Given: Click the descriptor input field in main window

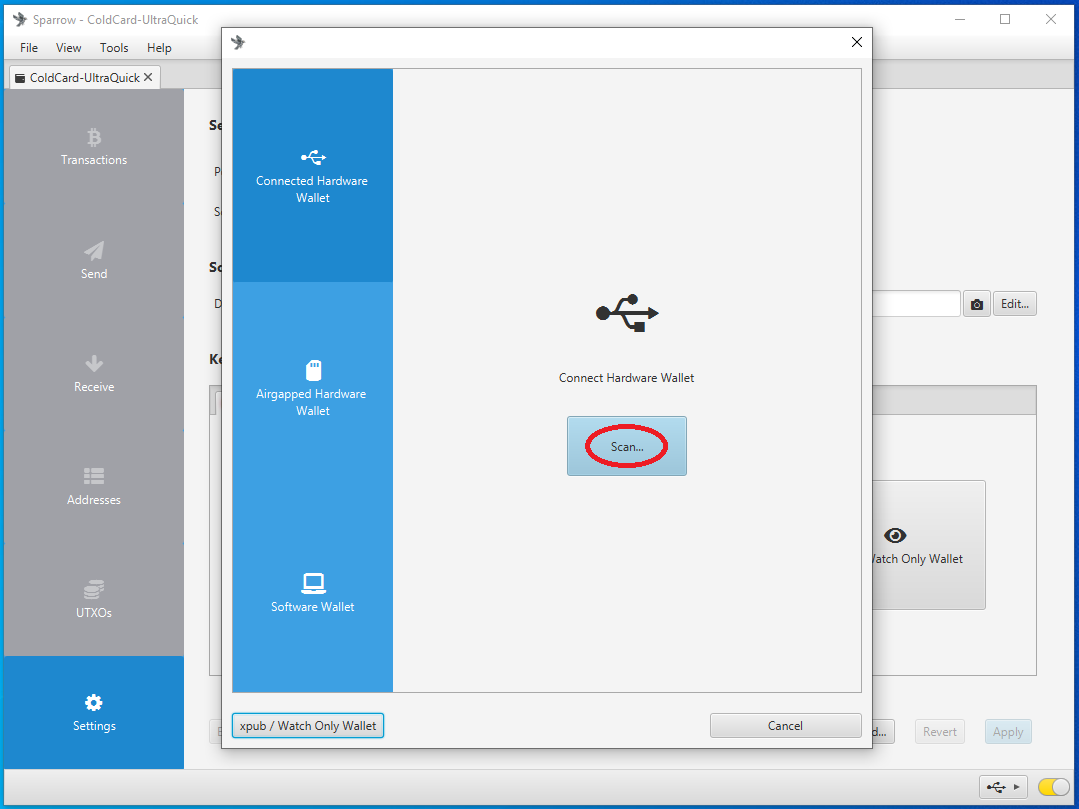Looking at the screenshot, I should tap(916, 304).
